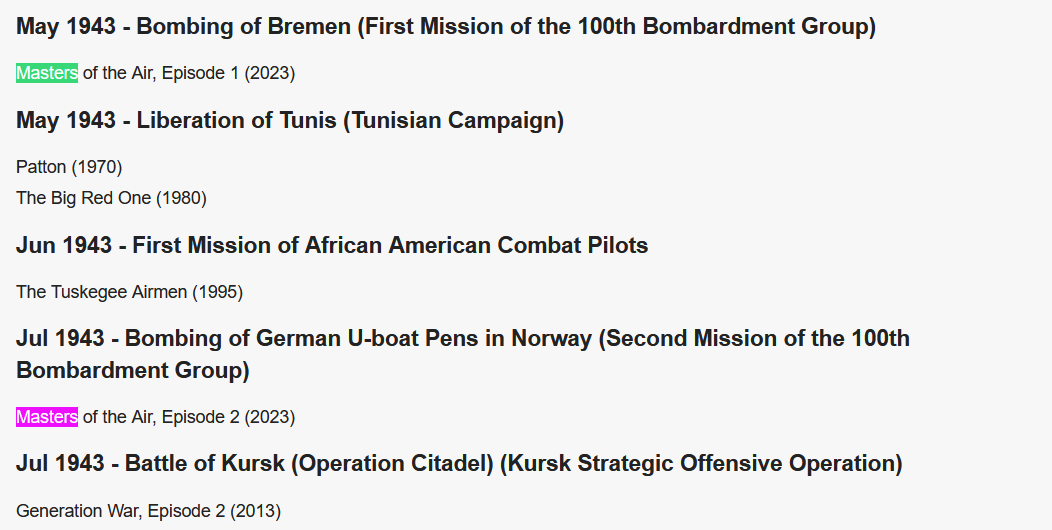Viewport: 1052px width, 530px height.
Task: Click 'of the Air, Episode 1 (2023)' text
Action: (x=189, y=73)
